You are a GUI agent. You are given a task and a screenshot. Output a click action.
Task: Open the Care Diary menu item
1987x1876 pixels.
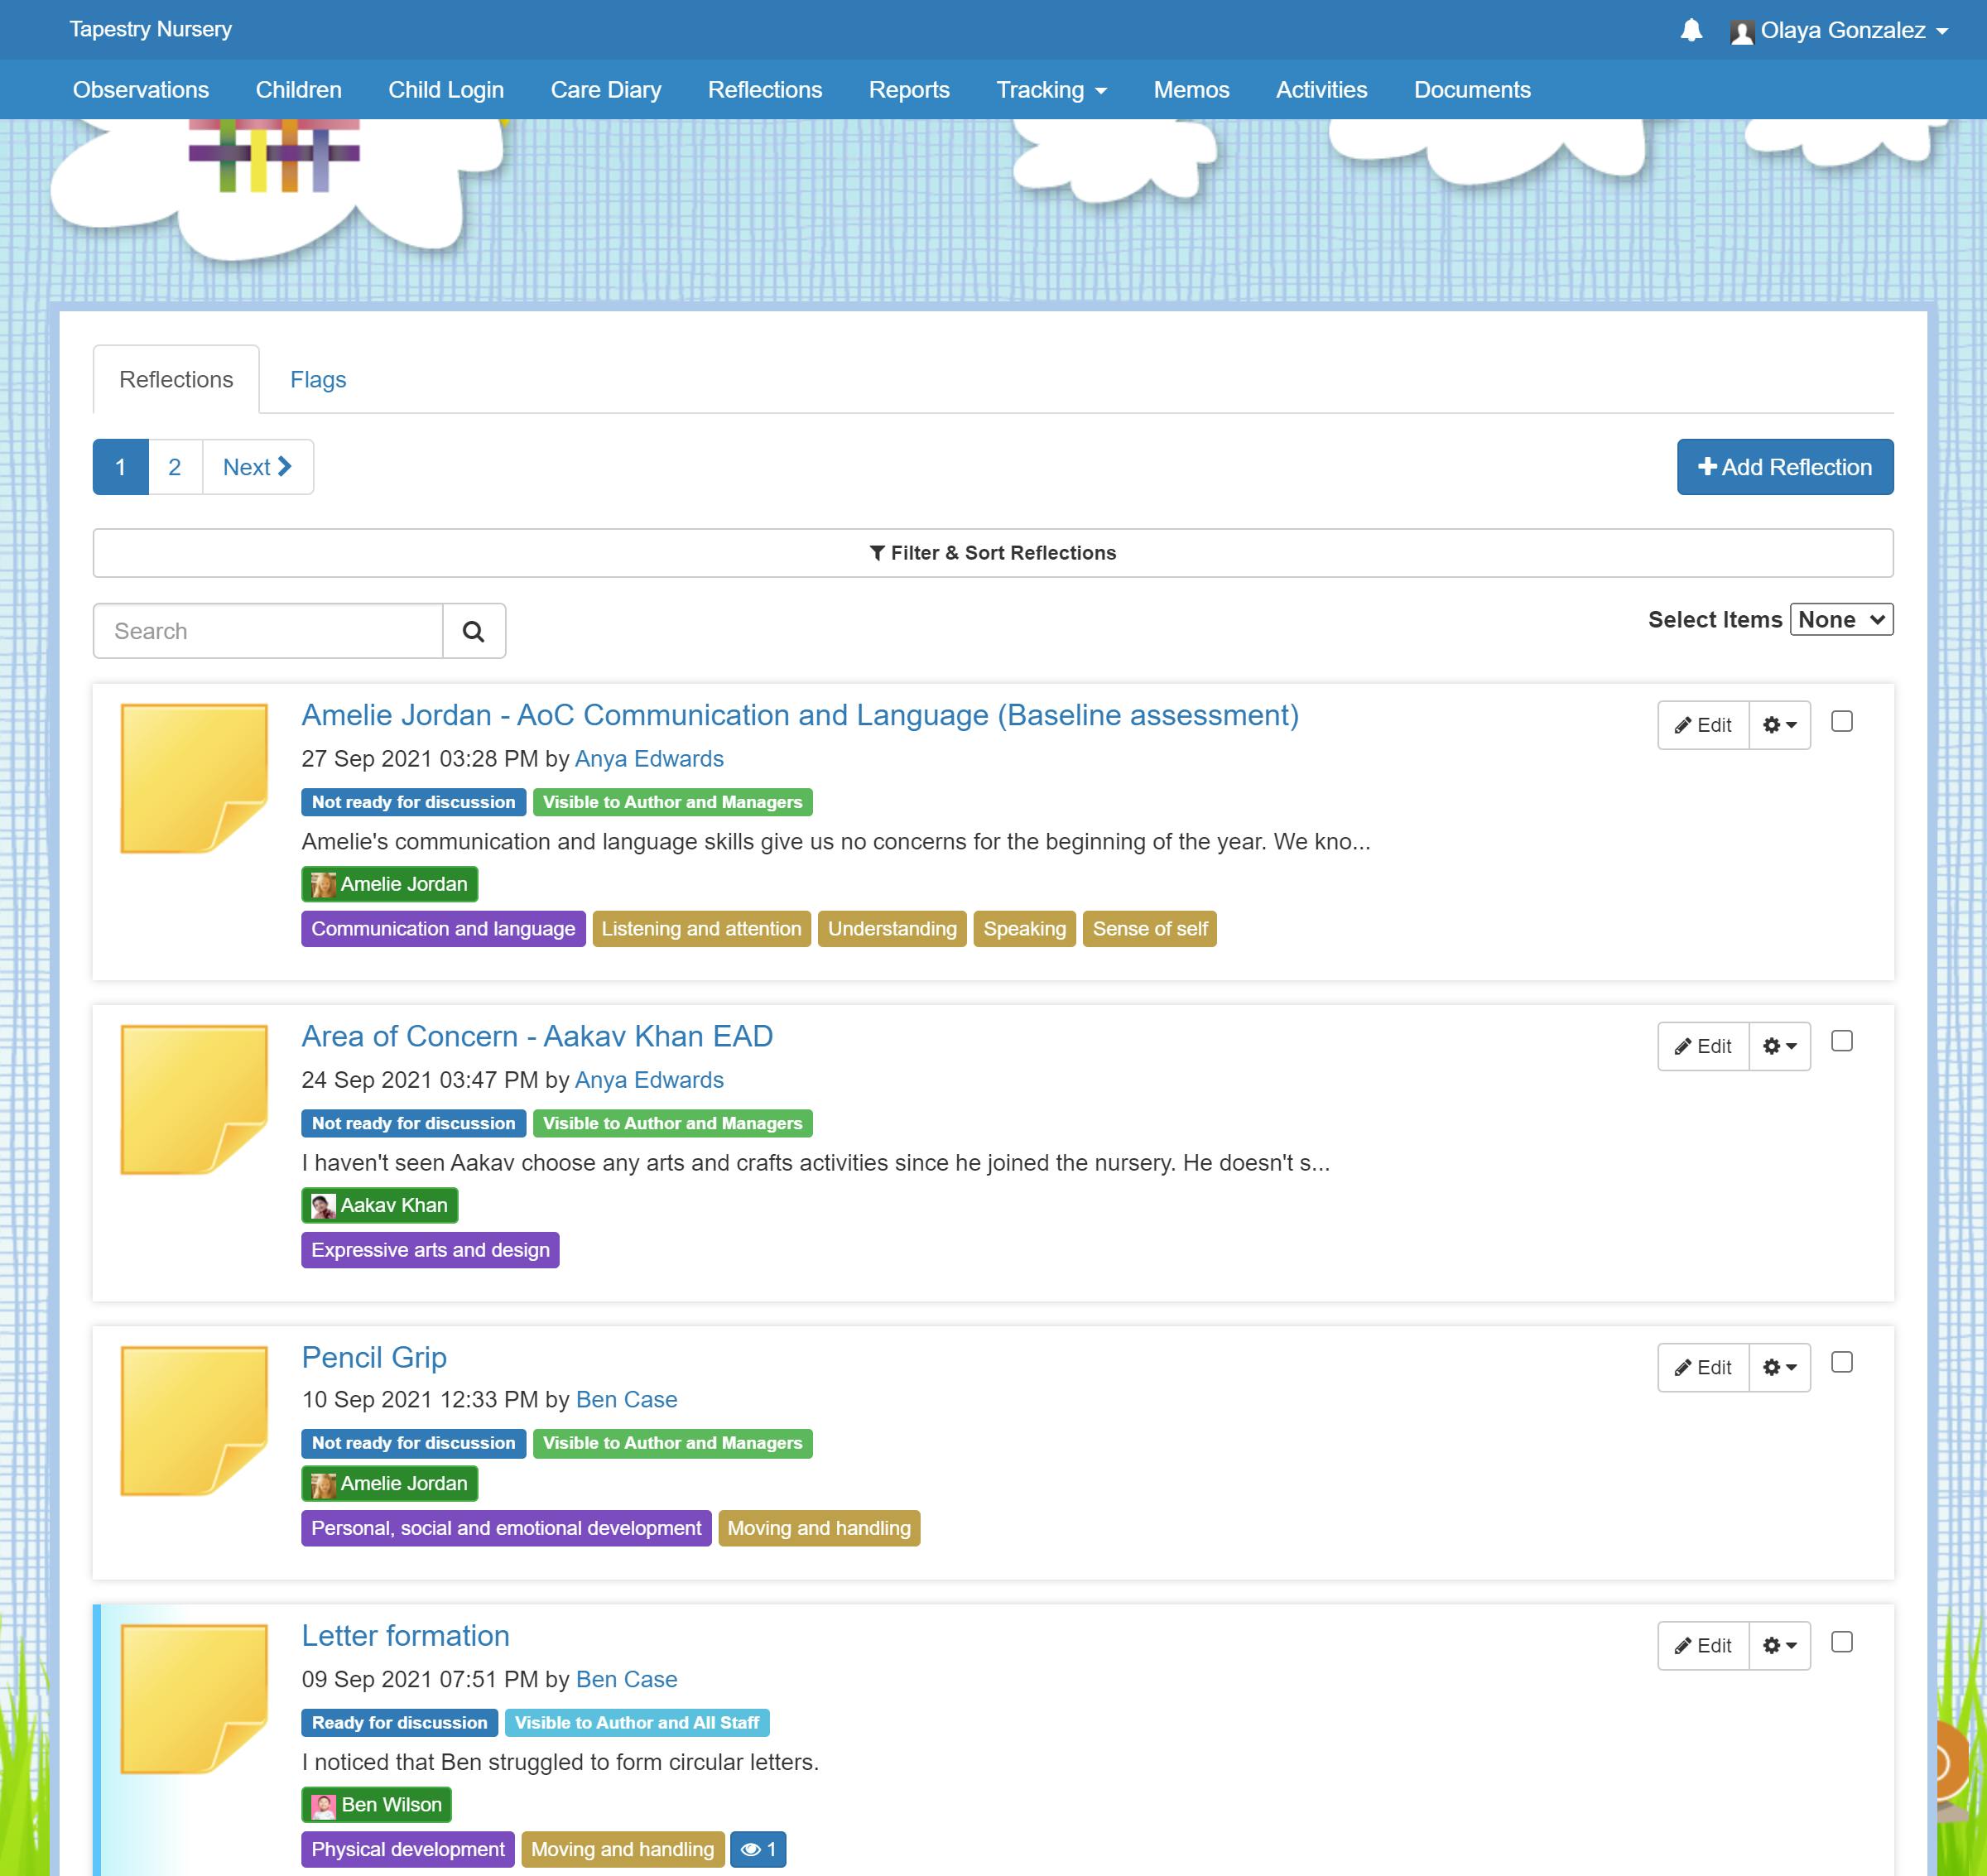tap(605, 89)
